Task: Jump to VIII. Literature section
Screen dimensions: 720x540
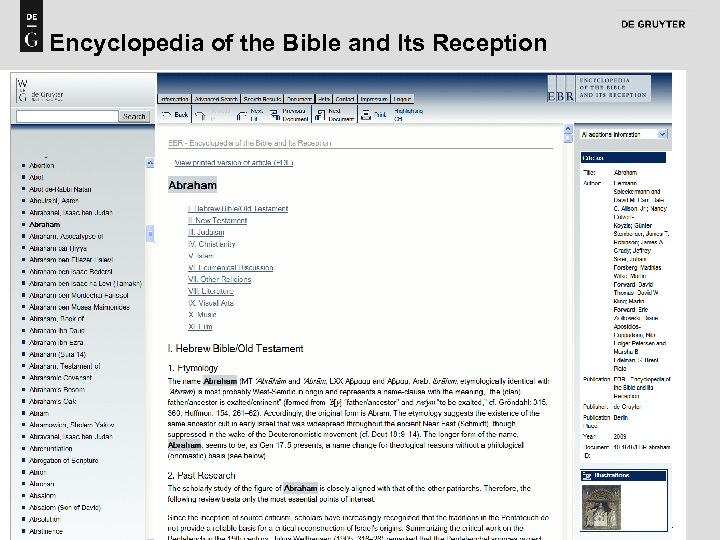Action: [x=211, y=291]
